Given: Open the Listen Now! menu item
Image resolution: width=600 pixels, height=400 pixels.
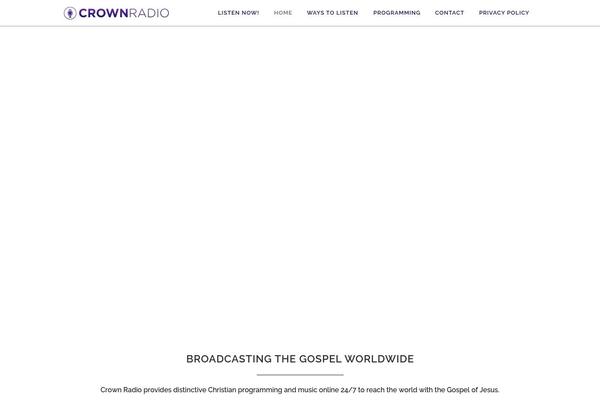Looking at the screenshot, I should [238, 13].
